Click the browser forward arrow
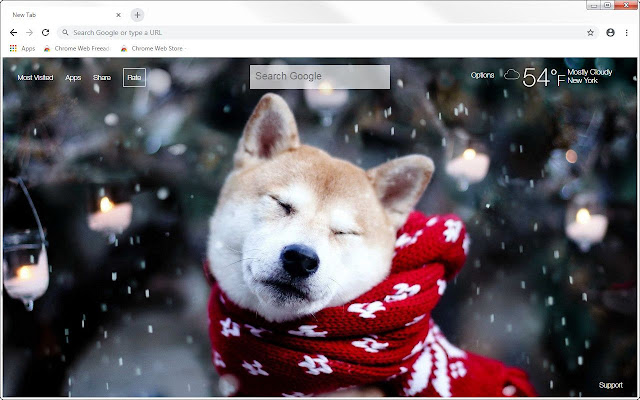This screenshot has width=640, height=400. [x=29, y=33]
